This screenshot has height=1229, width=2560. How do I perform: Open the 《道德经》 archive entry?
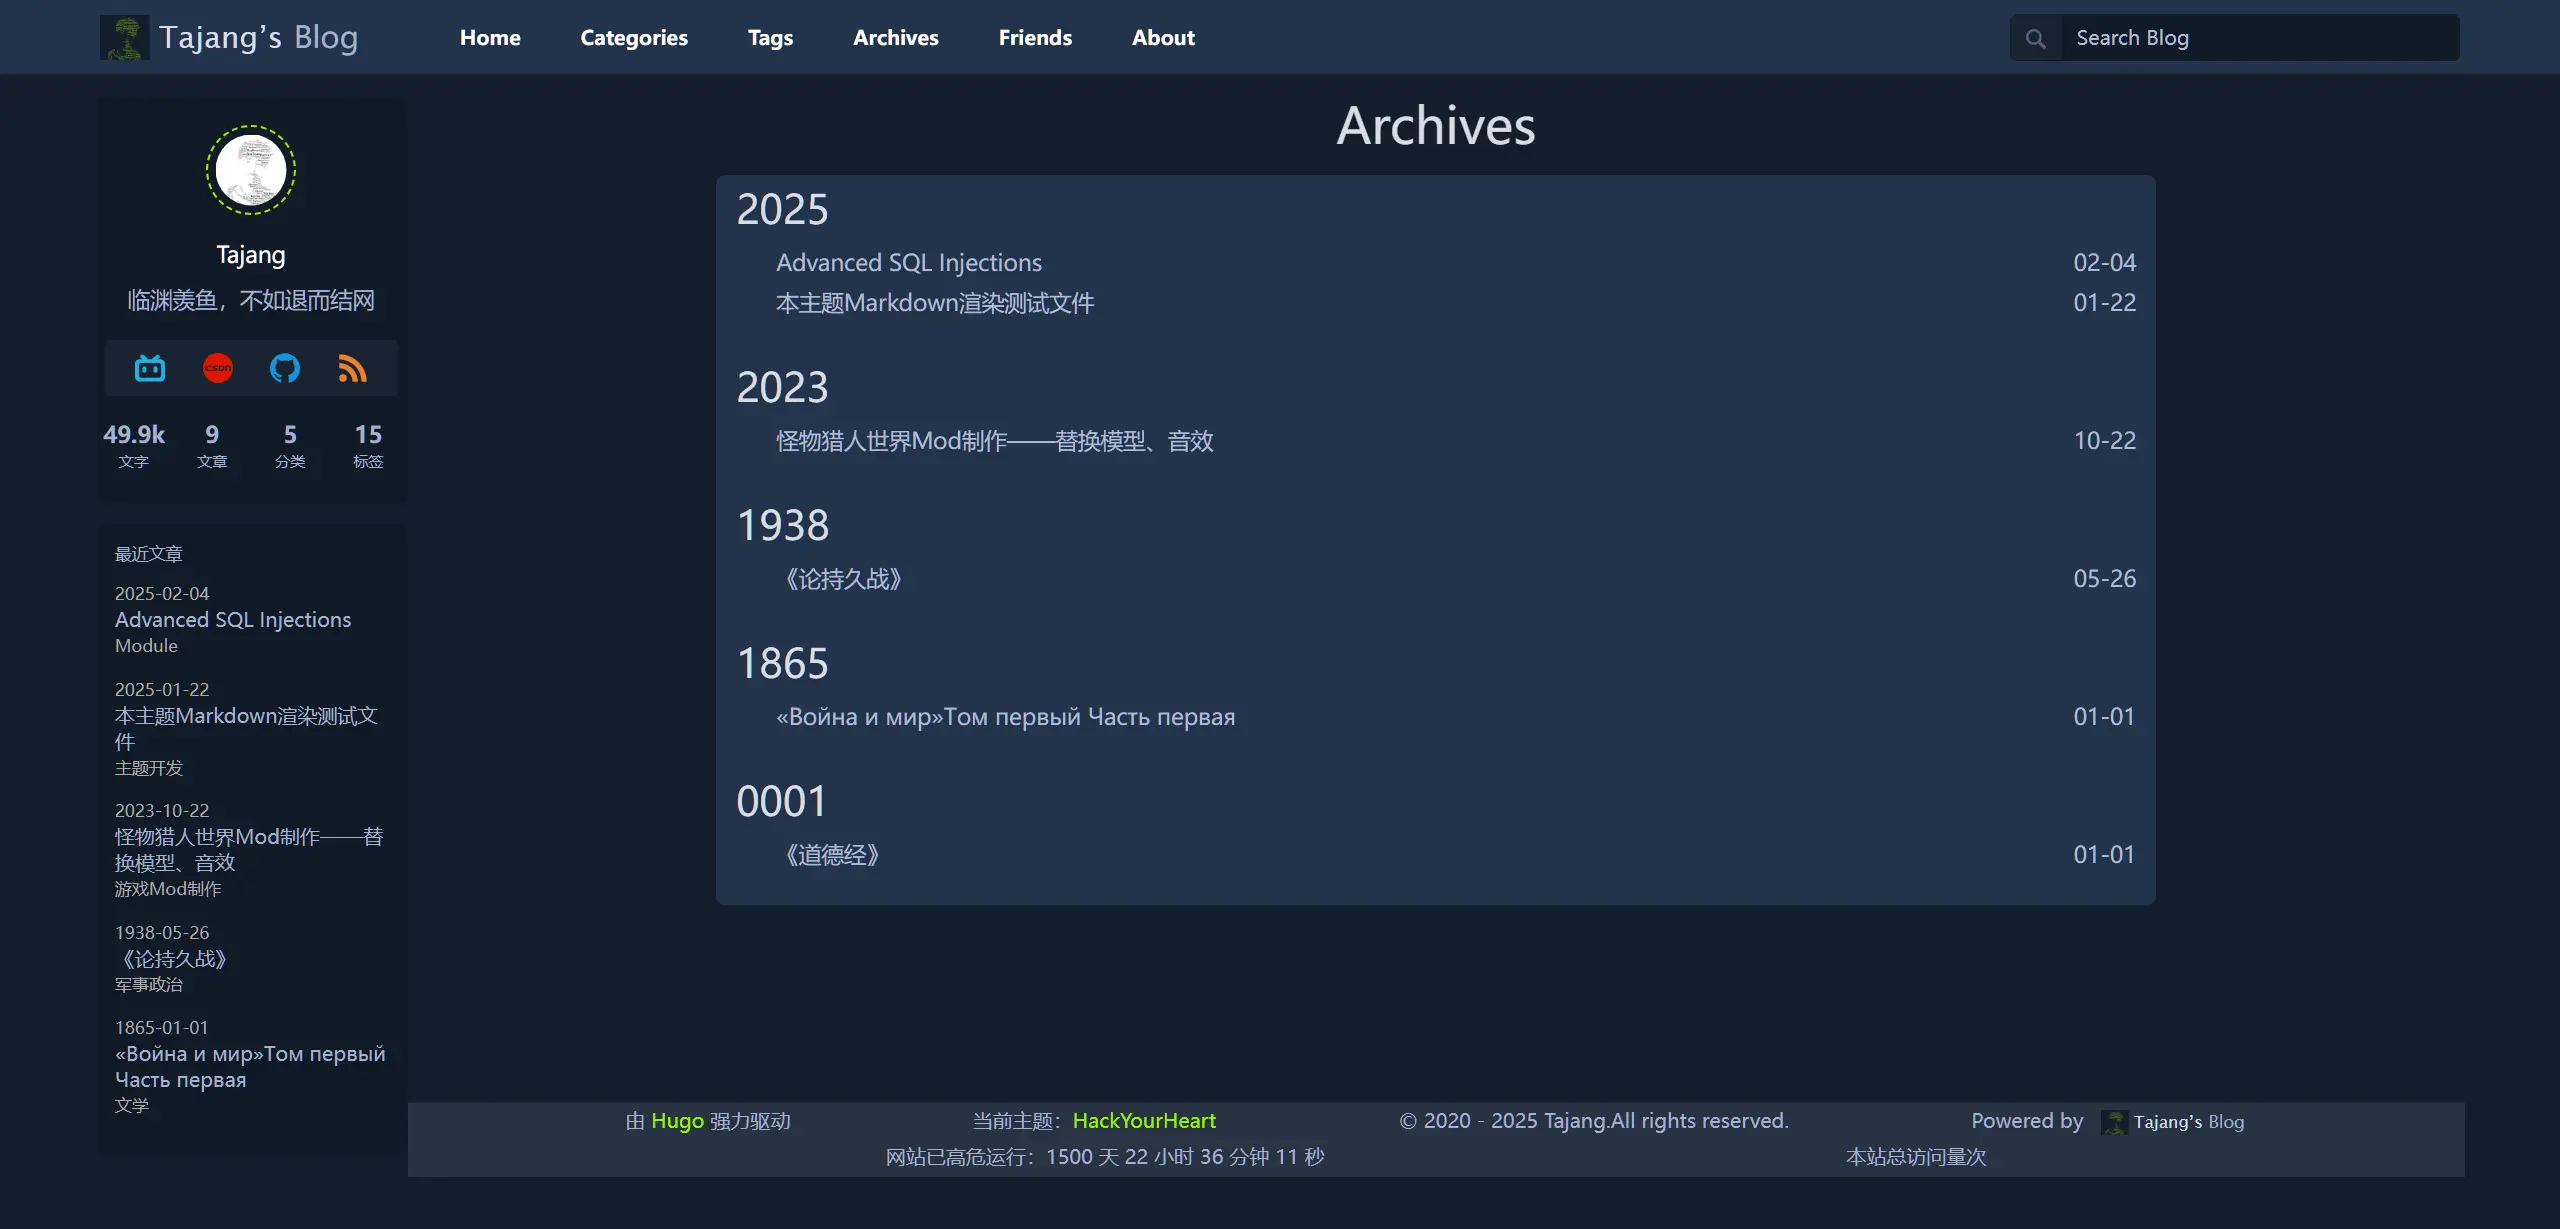[832, 855]
